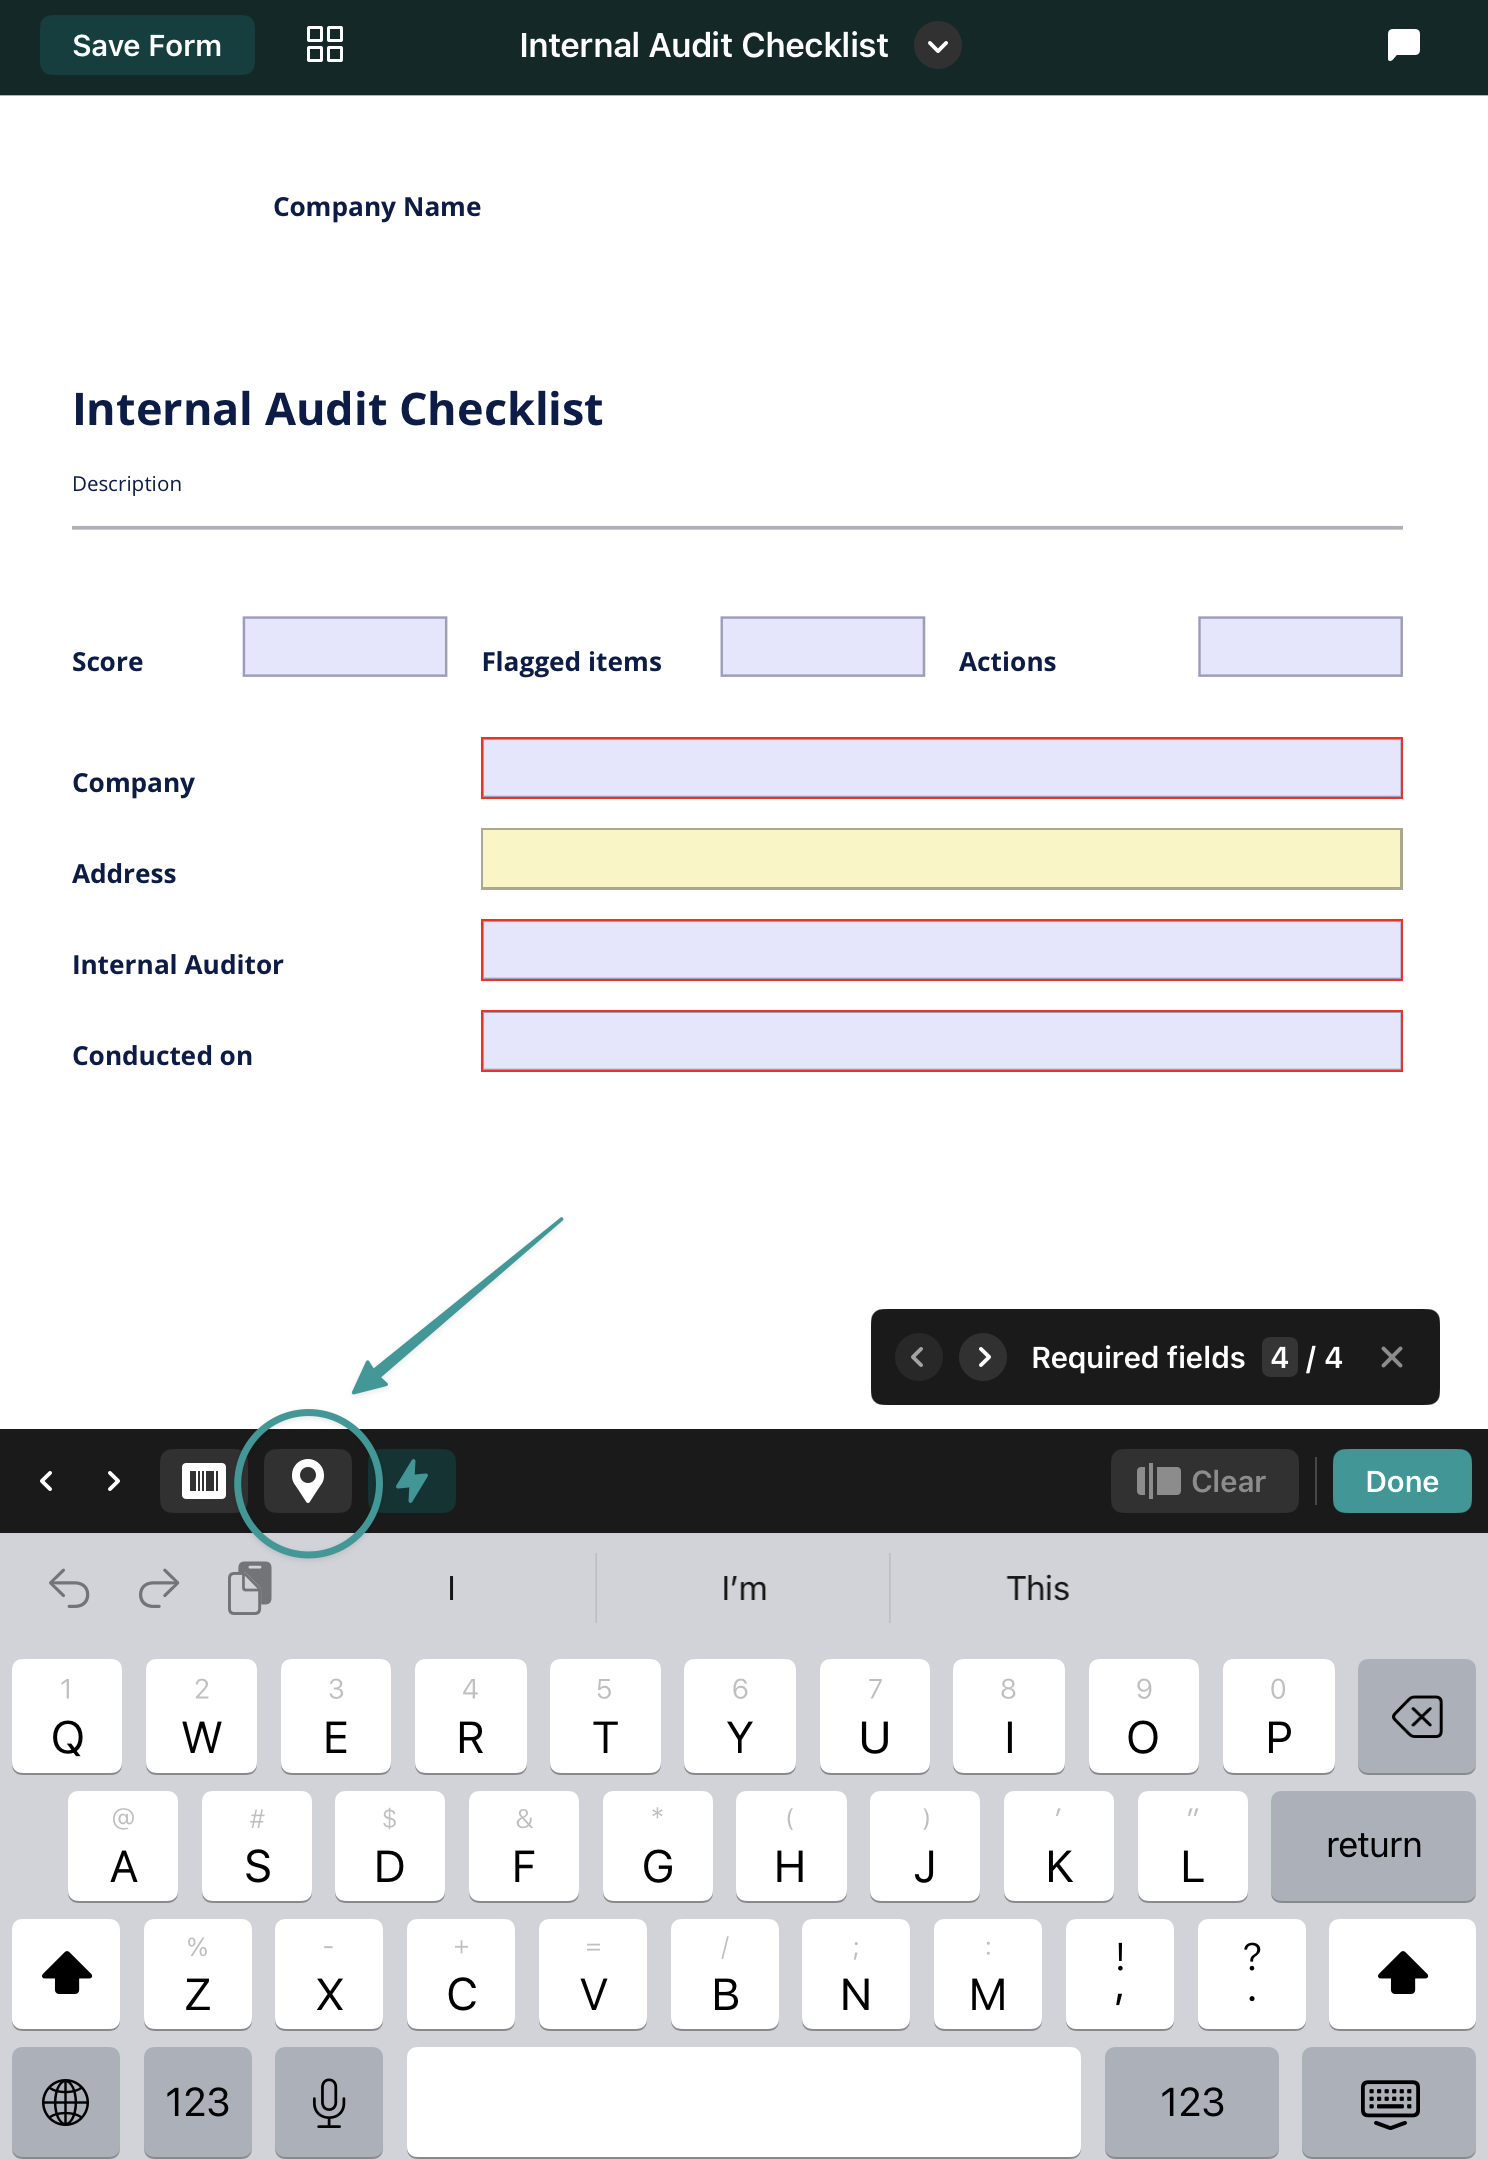
Task: Clear the current field contents
Action: [x=1204, y=1481]
